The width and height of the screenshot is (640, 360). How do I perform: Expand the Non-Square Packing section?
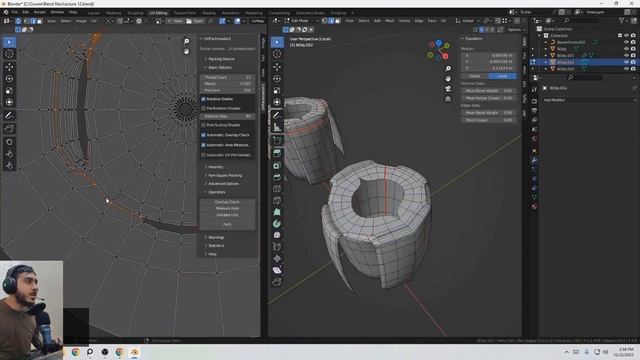pos(224,175)
